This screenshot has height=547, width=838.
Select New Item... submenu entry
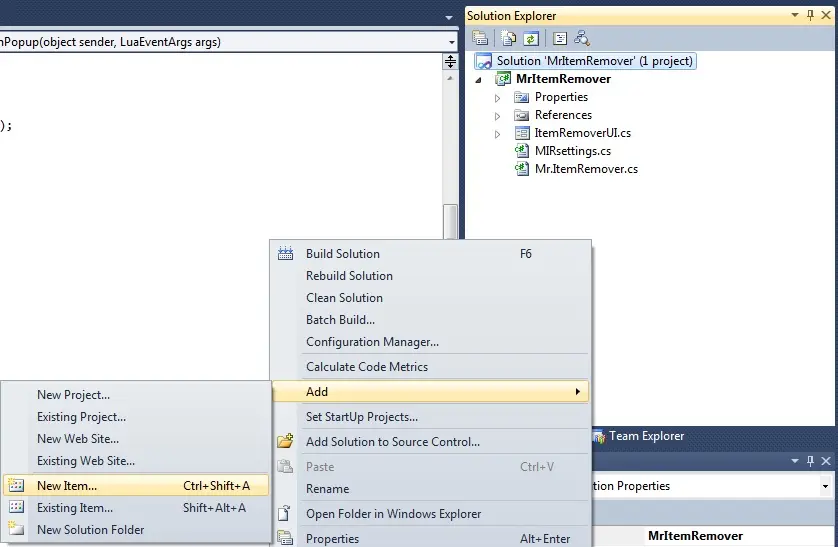click(x=136, y=486)
